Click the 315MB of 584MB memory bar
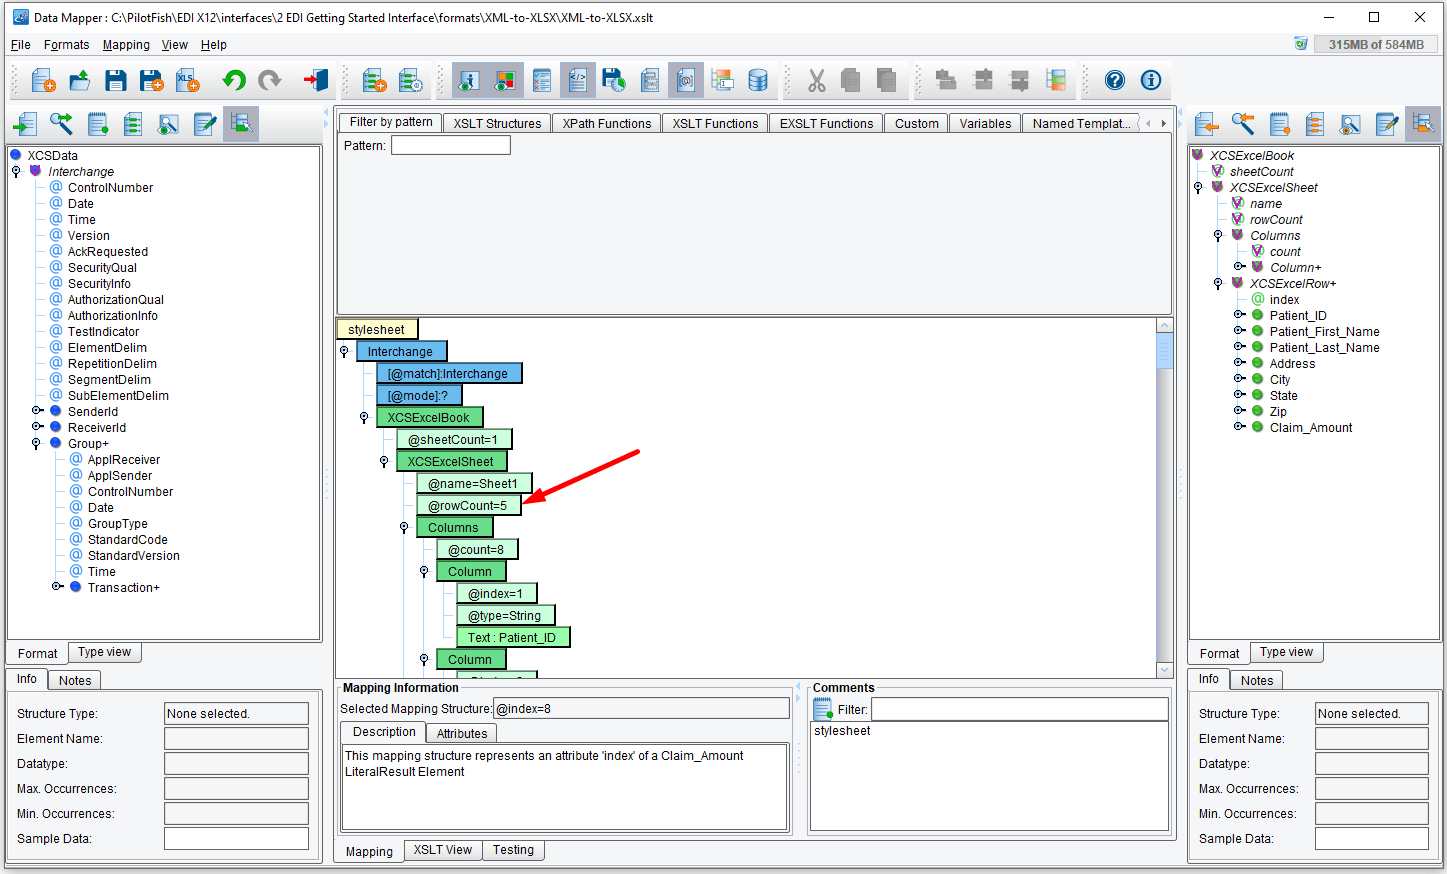The width and height of the screenshot is (1447, 874). click(1376, 44)
